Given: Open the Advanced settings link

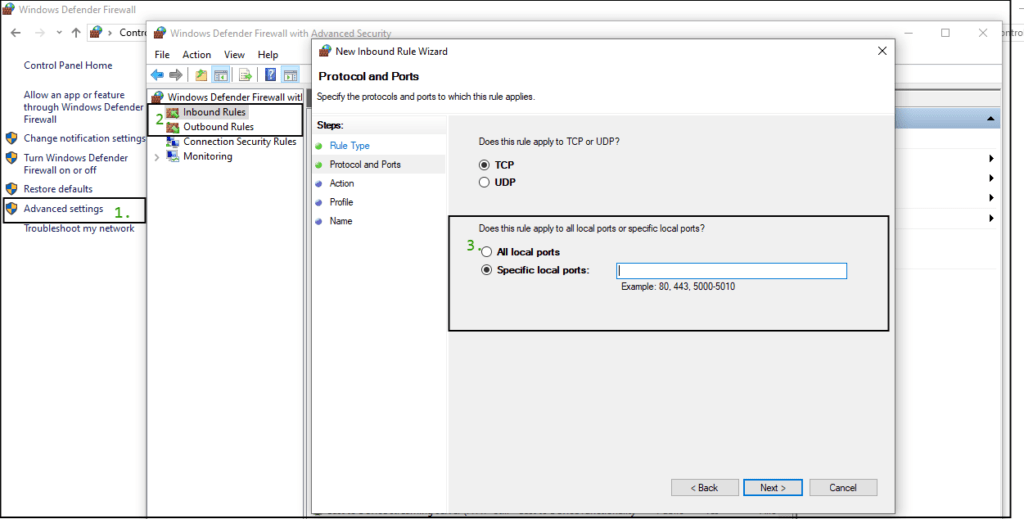Looking at the screenshot, I should [x=63, y=209].
